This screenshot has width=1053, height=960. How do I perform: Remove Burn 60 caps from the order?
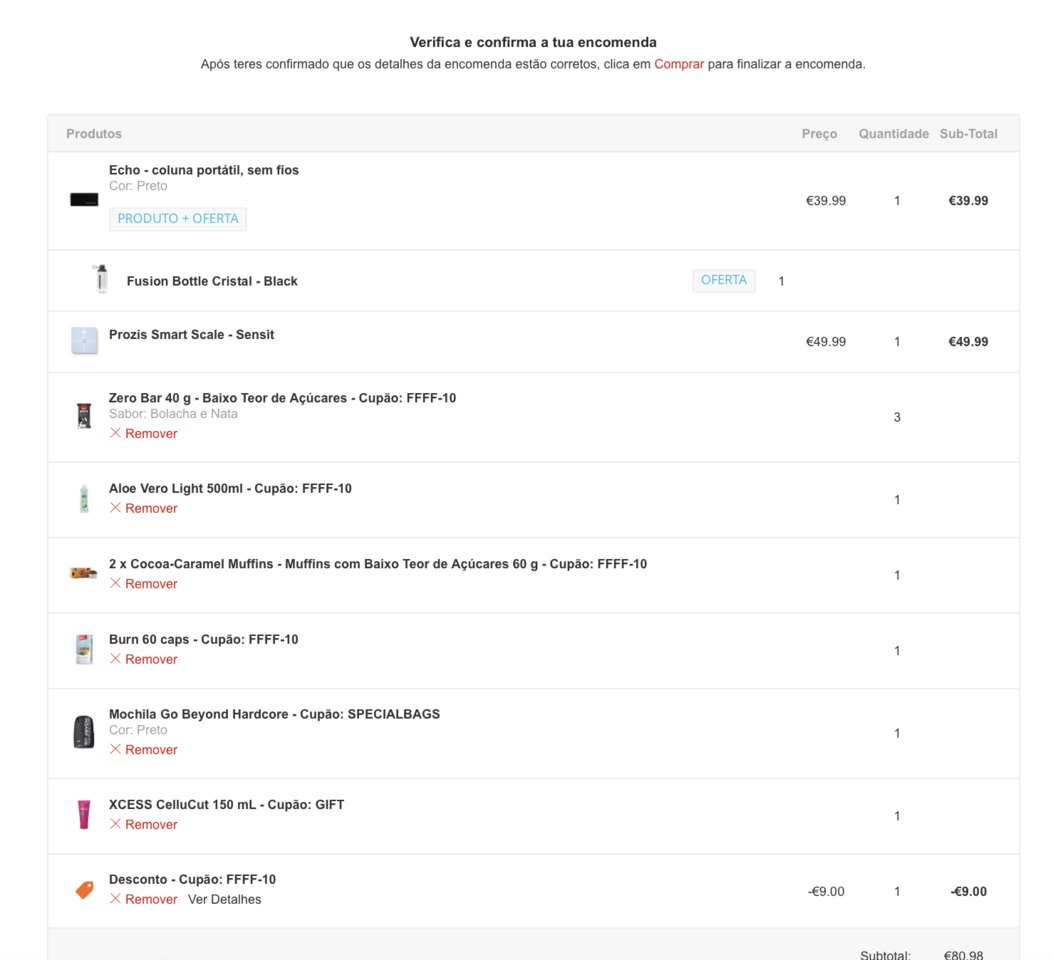click(144, 659)
